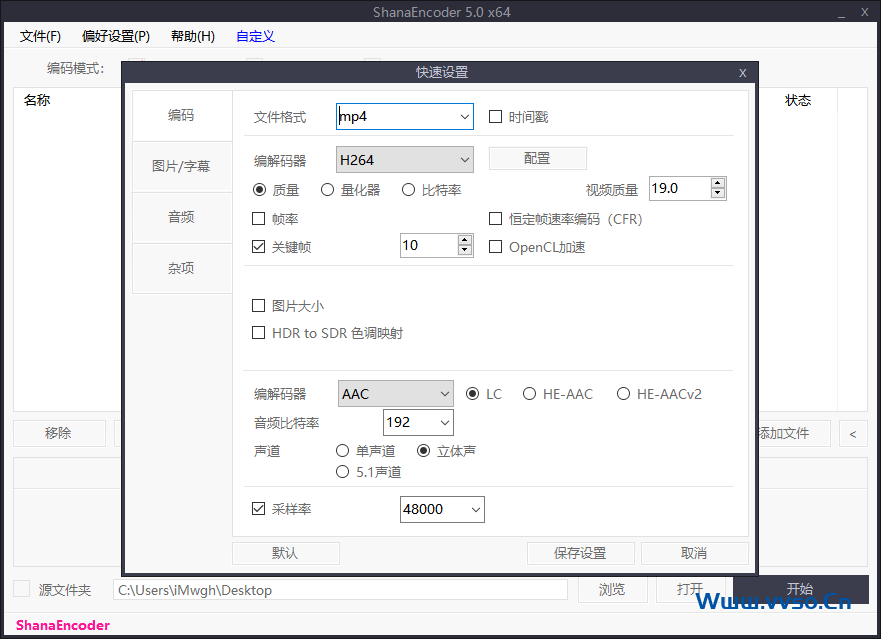Click the 保存设置 button
This screenshot has height=639, width=881.
click(580, 553)
